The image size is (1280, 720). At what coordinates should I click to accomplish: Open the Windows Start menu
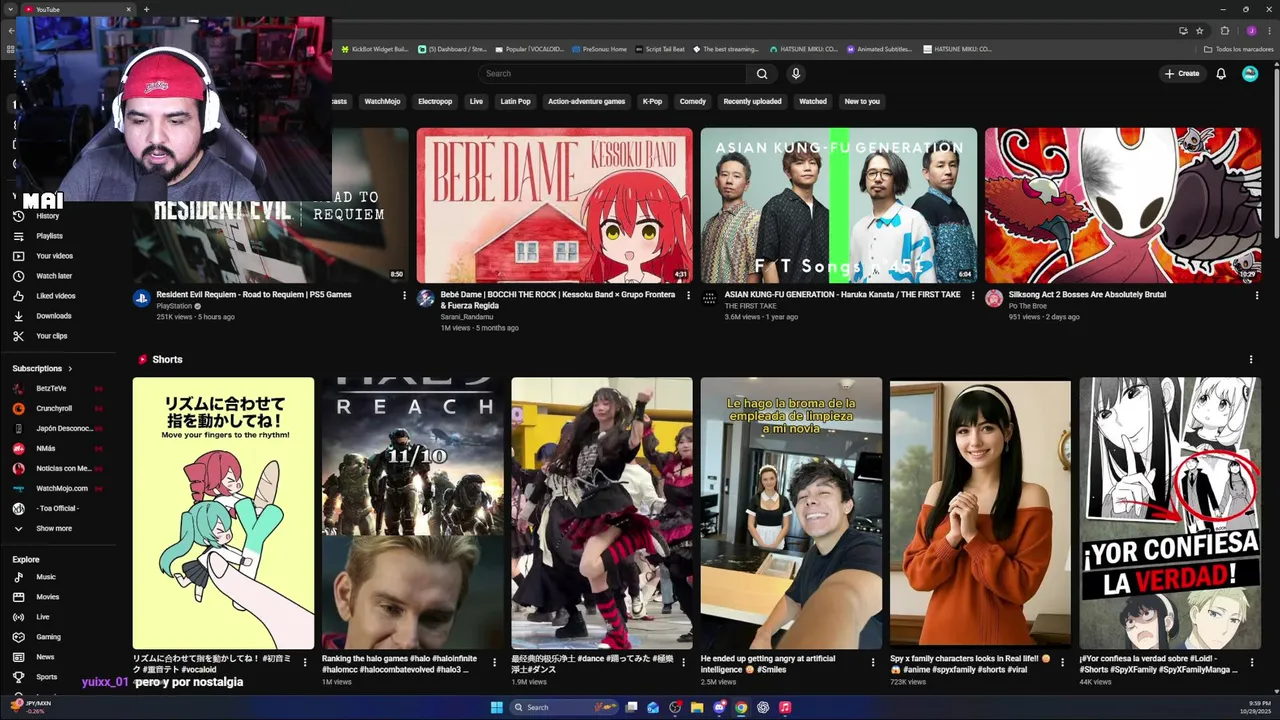click(497, 707)
